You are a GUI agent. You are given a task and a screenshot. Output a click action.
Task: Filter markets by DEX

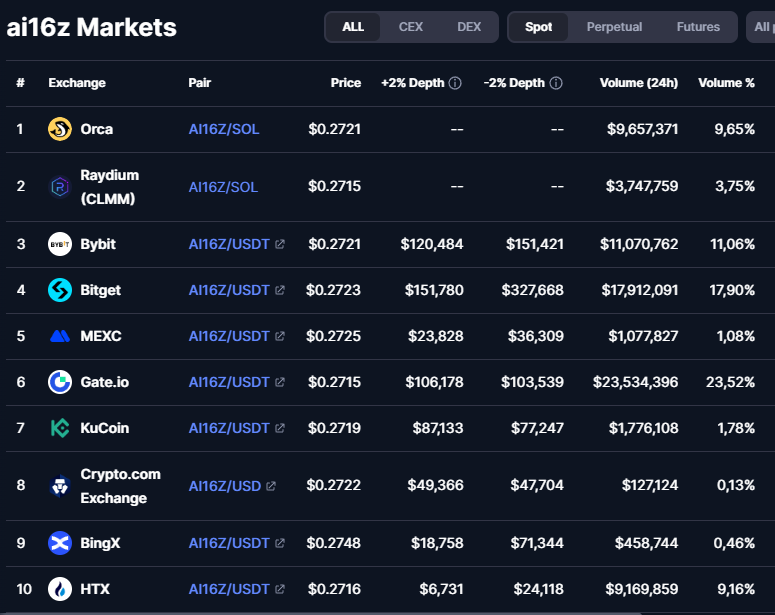tap(469, 27)
